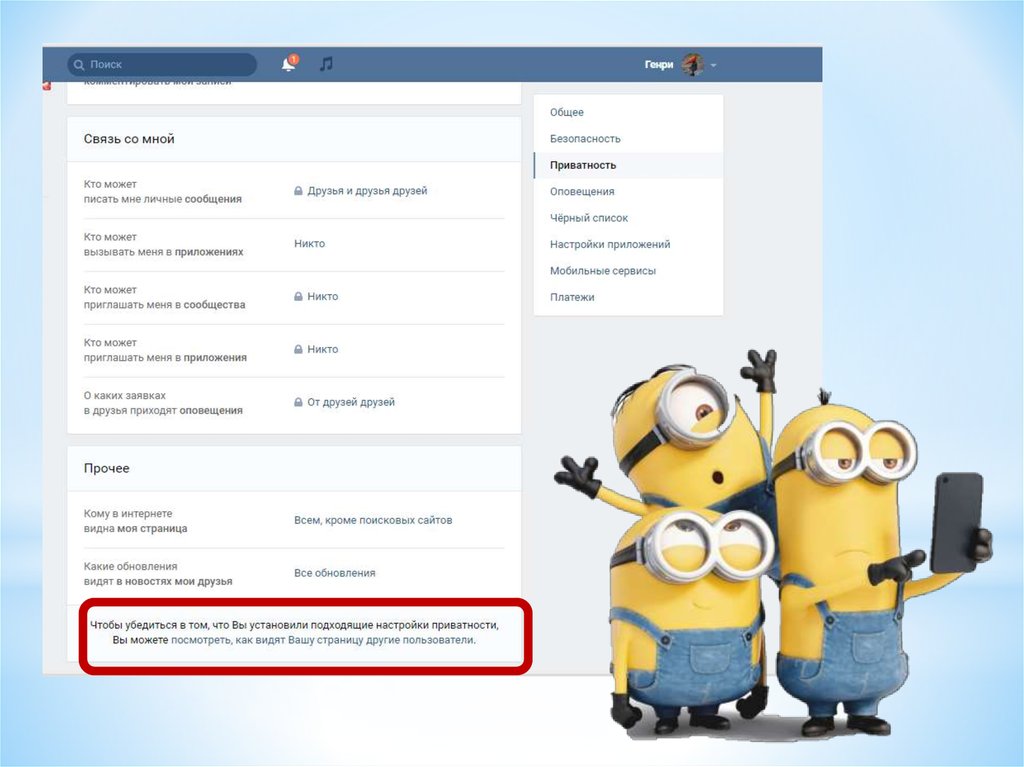Open the 'Все обновления' dropdown

click(335, 573)
